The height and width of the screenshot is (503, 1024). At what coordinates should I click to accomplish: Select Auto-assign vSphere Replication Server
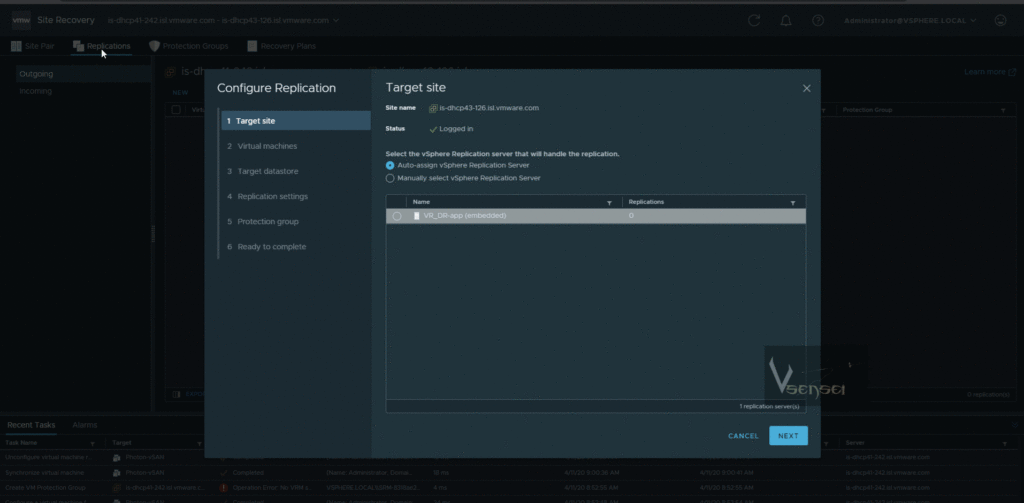[x=390, y=165]
